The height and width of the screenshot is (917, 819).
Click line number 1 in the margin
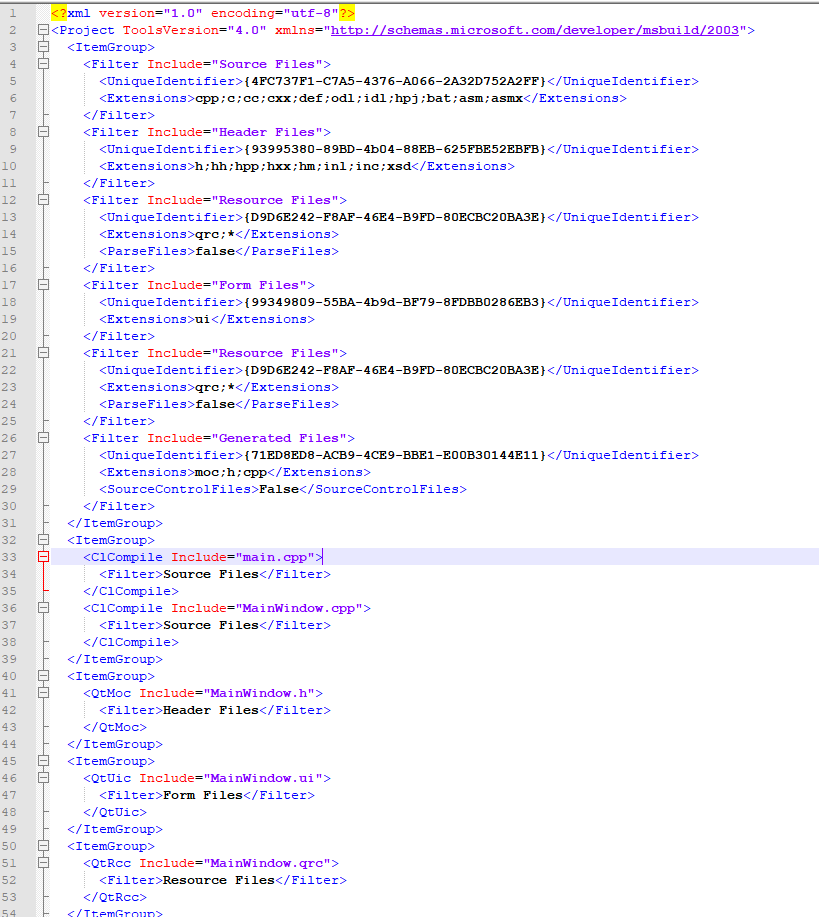click(x=12, y=12)
